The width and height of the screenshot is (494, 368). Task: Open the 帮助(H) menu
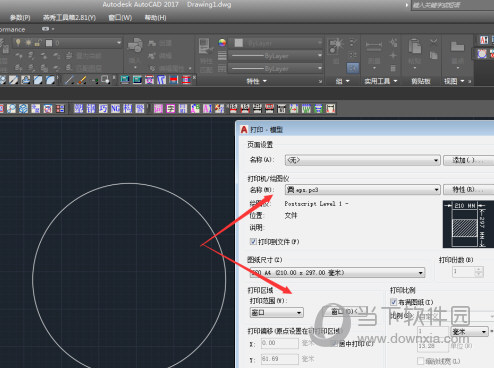(155, 18)
